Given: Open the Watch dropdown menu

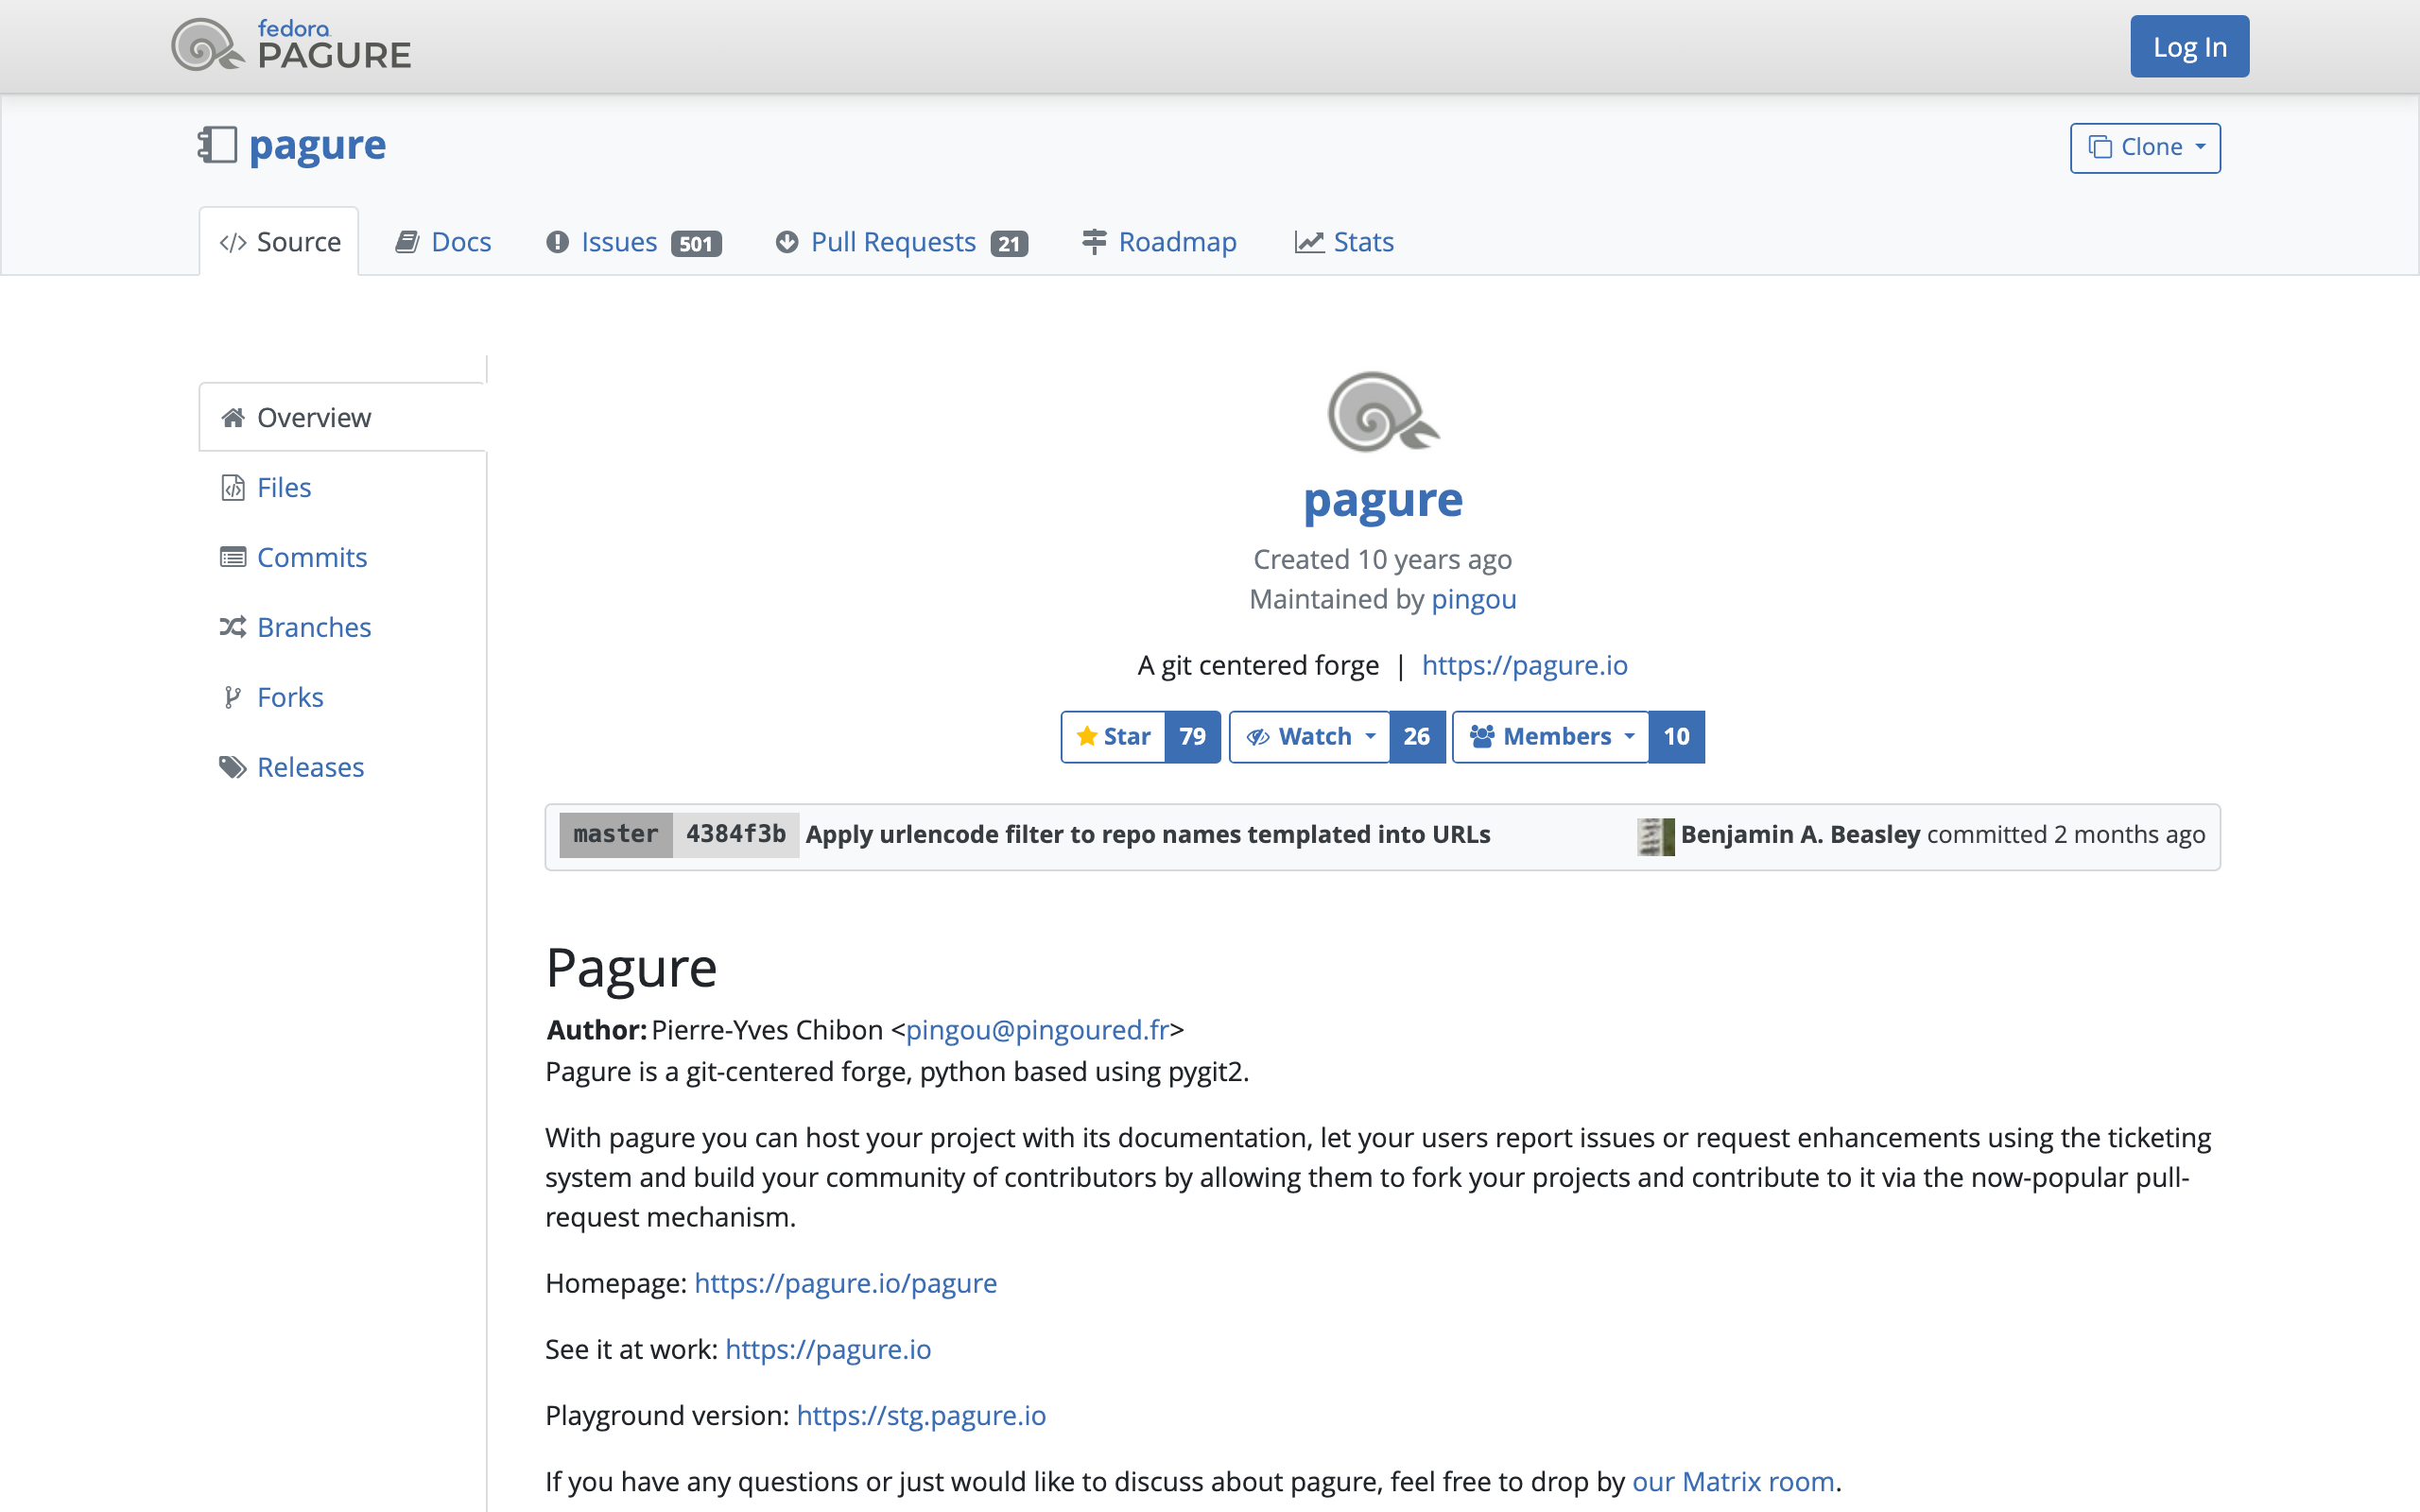Looking at the screenshot, I should [x=1309, y=737].
